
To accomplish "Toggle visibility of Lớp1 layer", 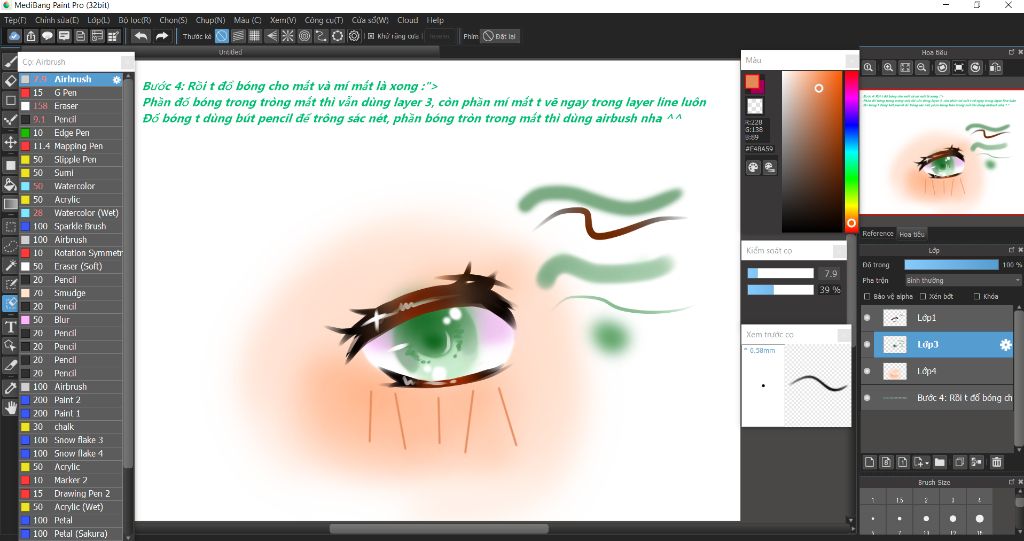I will point(867,318).
